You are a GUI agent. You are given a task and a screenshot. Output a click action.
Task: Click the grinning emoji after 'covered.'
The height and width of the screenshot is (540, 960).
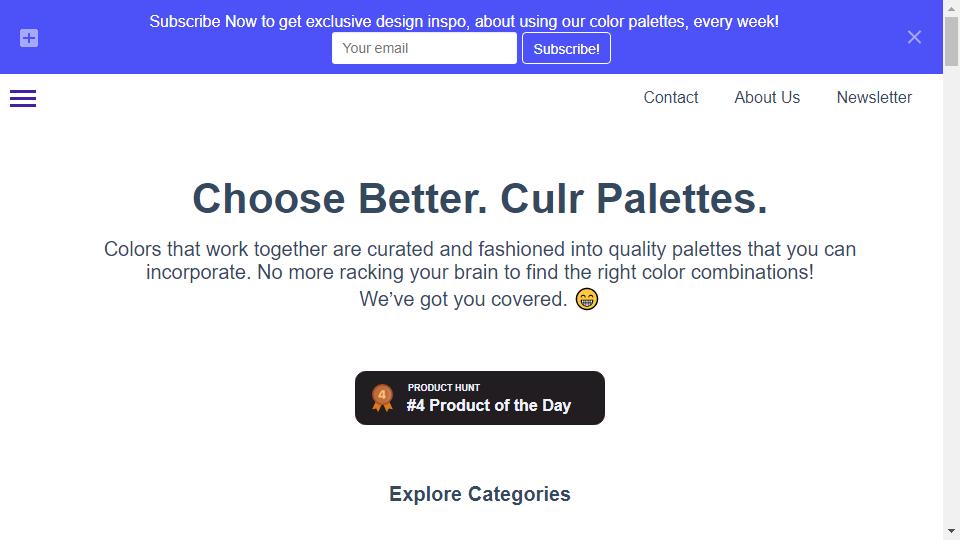(x=587, y=299)
